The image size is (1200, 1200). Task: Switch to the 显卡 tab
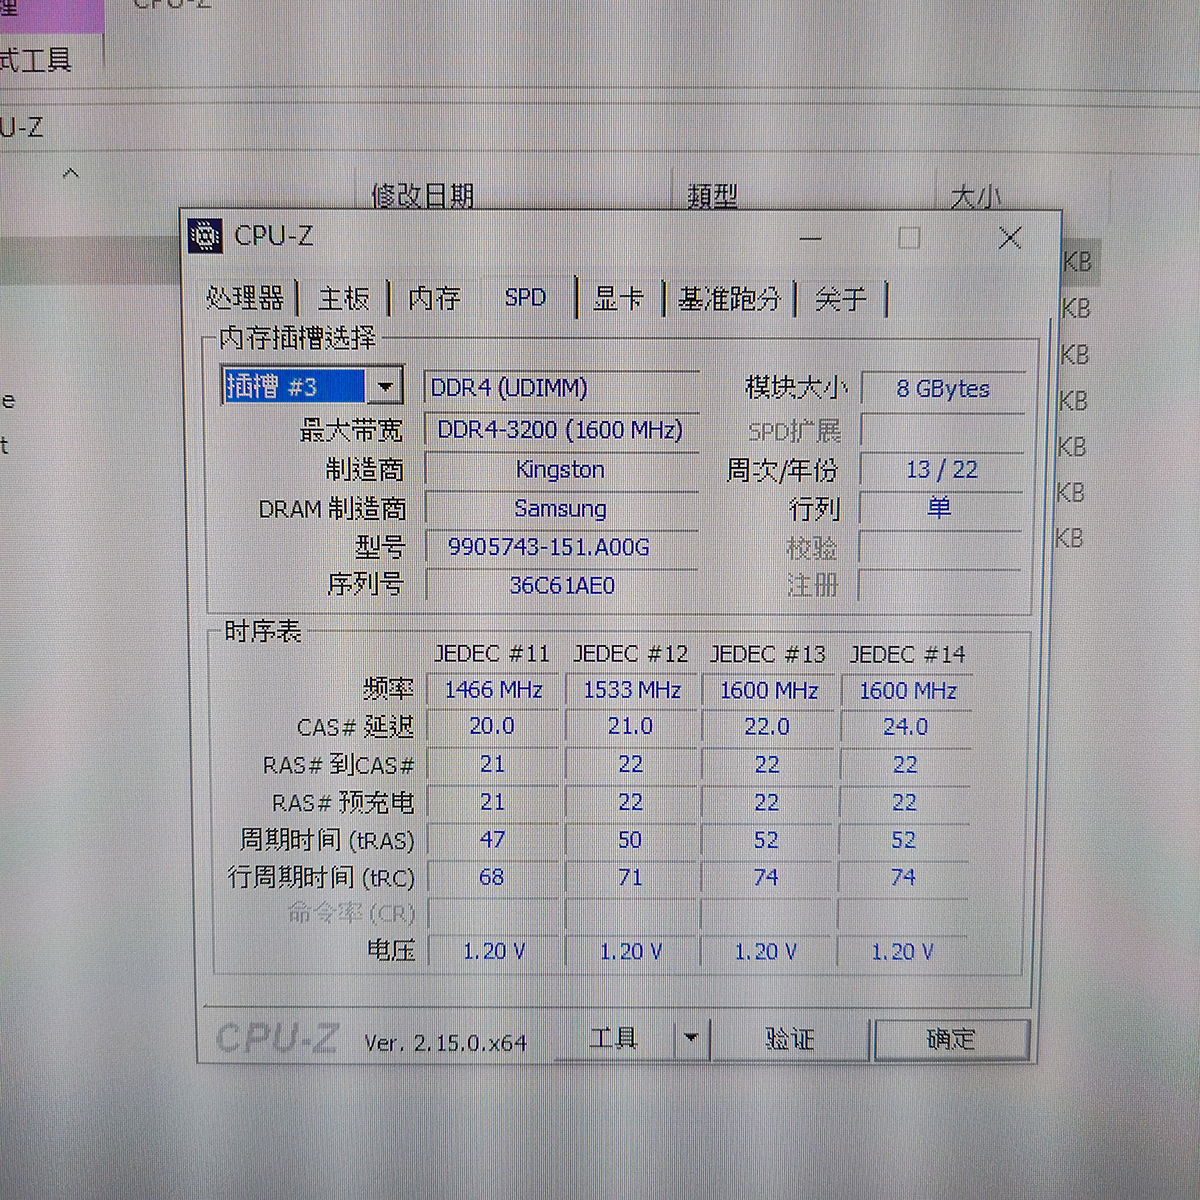click(619, 298)
